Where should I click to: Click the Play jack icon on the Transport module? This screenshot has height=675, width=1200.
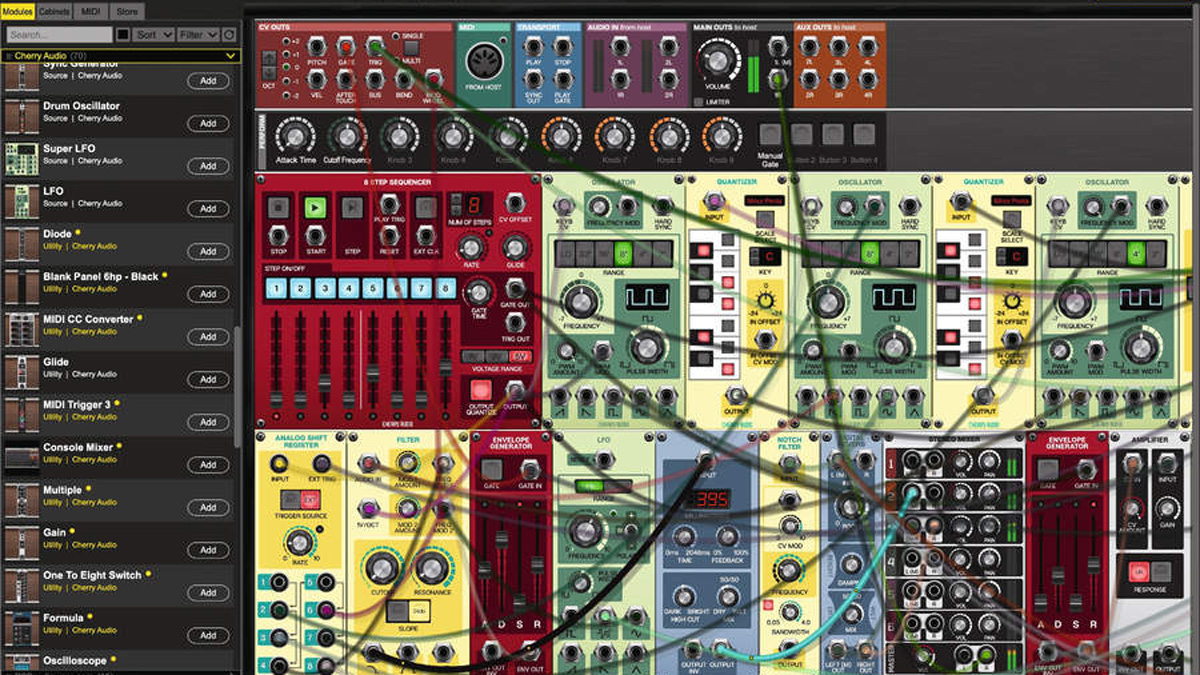(533, 48)
